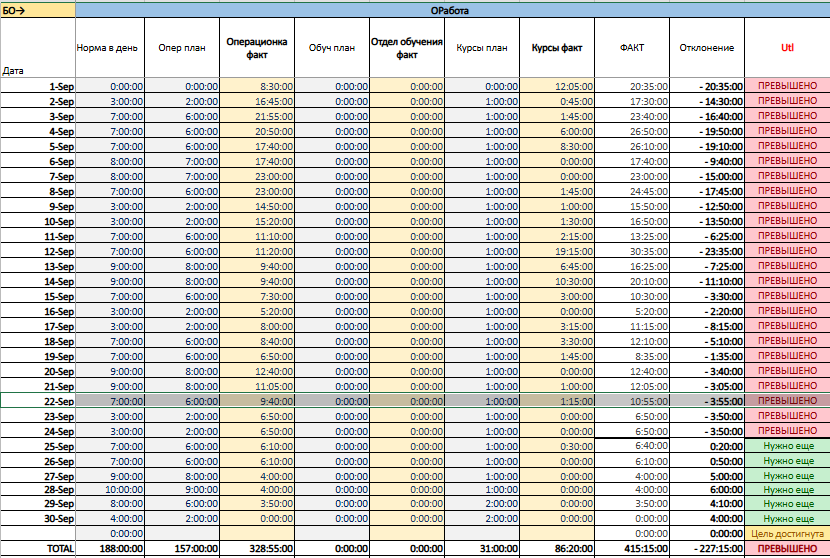
Task: Select the total fact '415:15:00' cell
Action: pyautogui.click(x=632, y=549)
